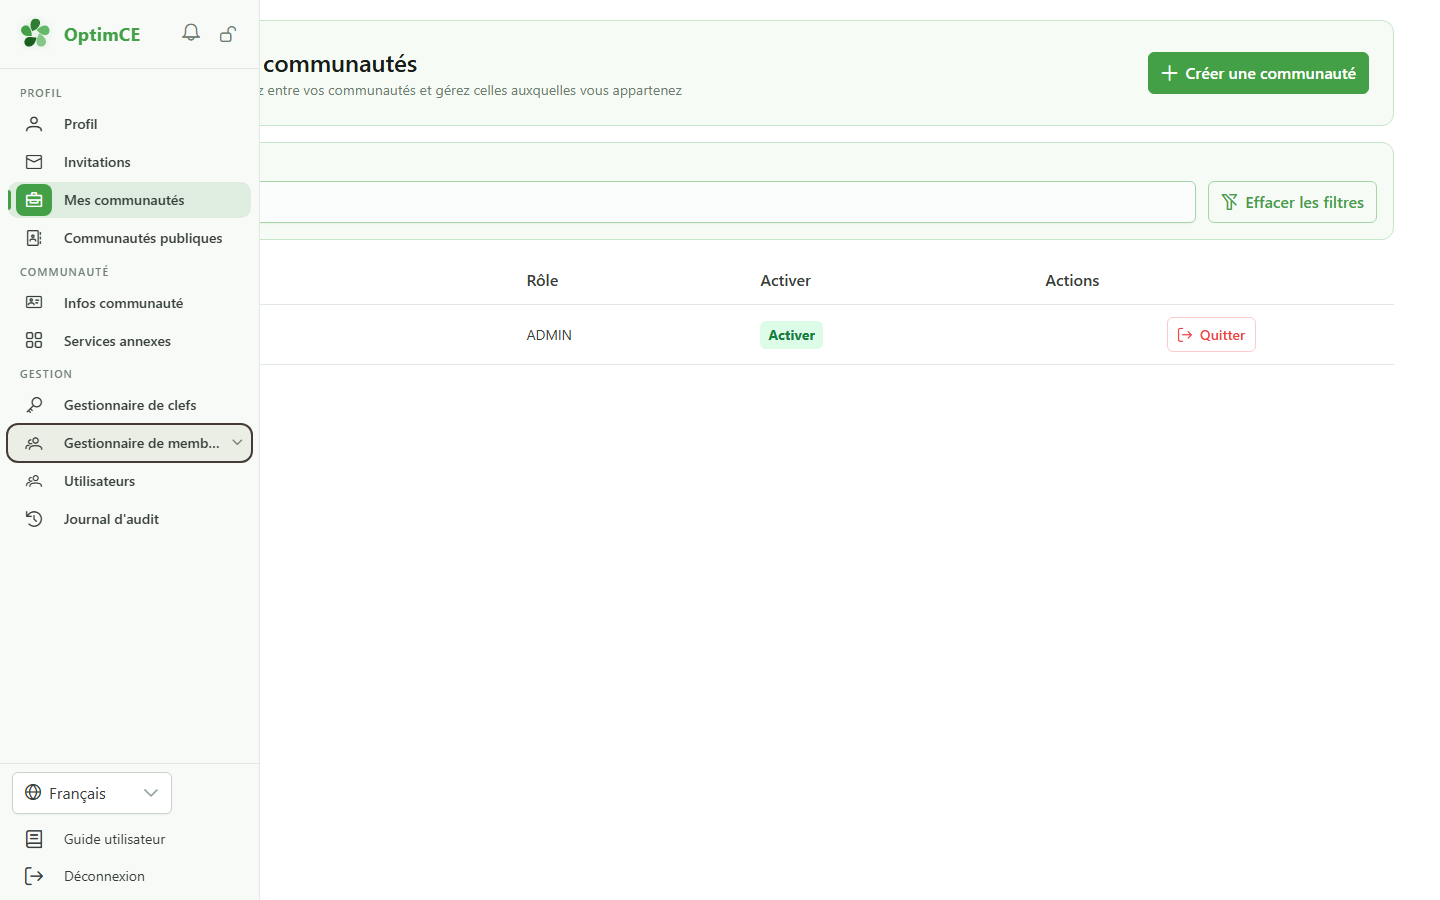Click the Communautés publiques contact-book icon
Viewport: 1440px width, 900px height.
pos(34,238)
